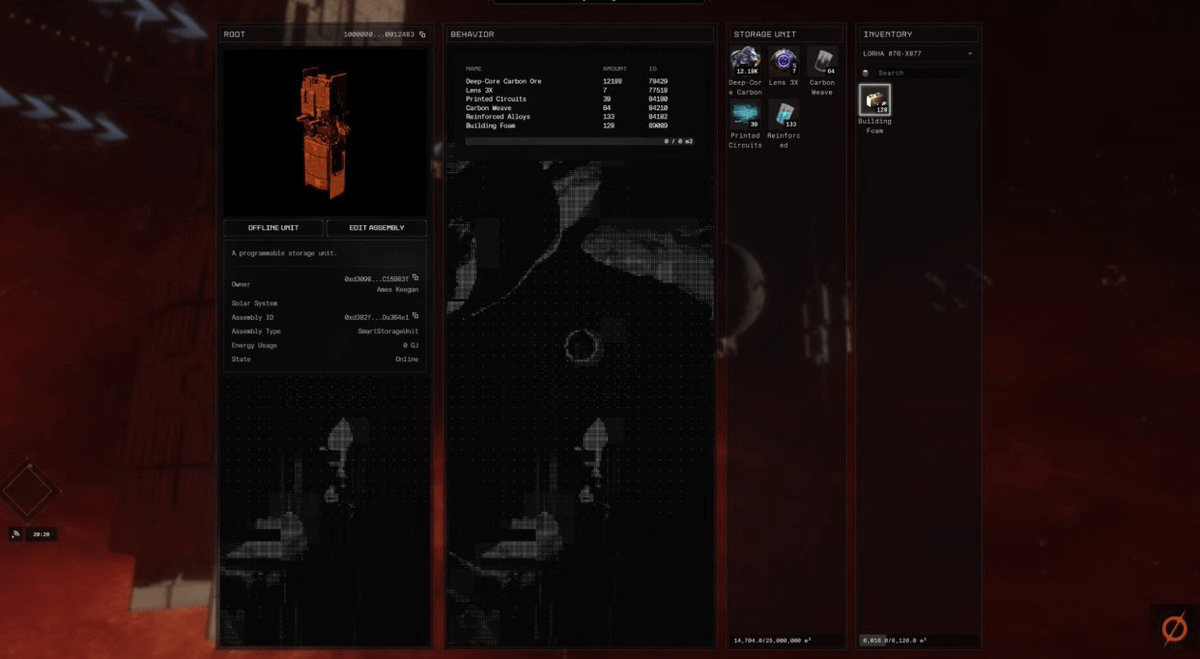Screen dimensions: 1200x659
Task: Copy the Assembly ID value
Action: coord(415,316)
